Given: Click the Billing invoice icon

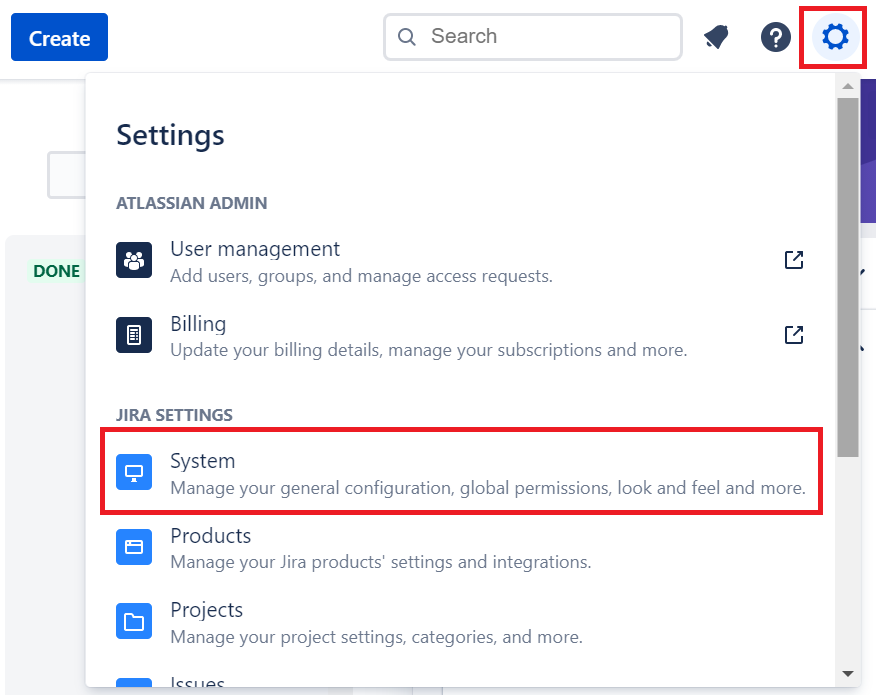Looking at the screenshot, I should point(134,334).
